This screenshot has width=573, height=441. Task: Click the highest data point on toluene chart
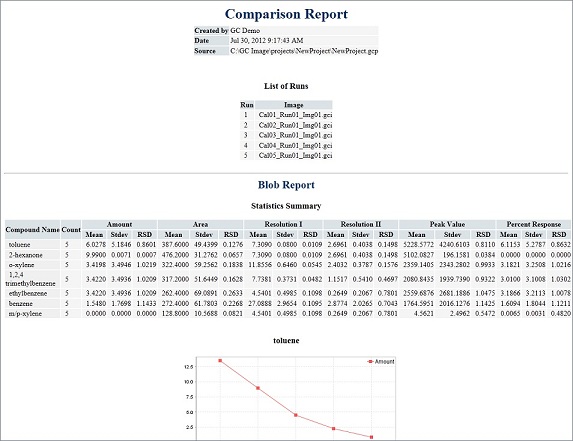(x=220, y=361)
